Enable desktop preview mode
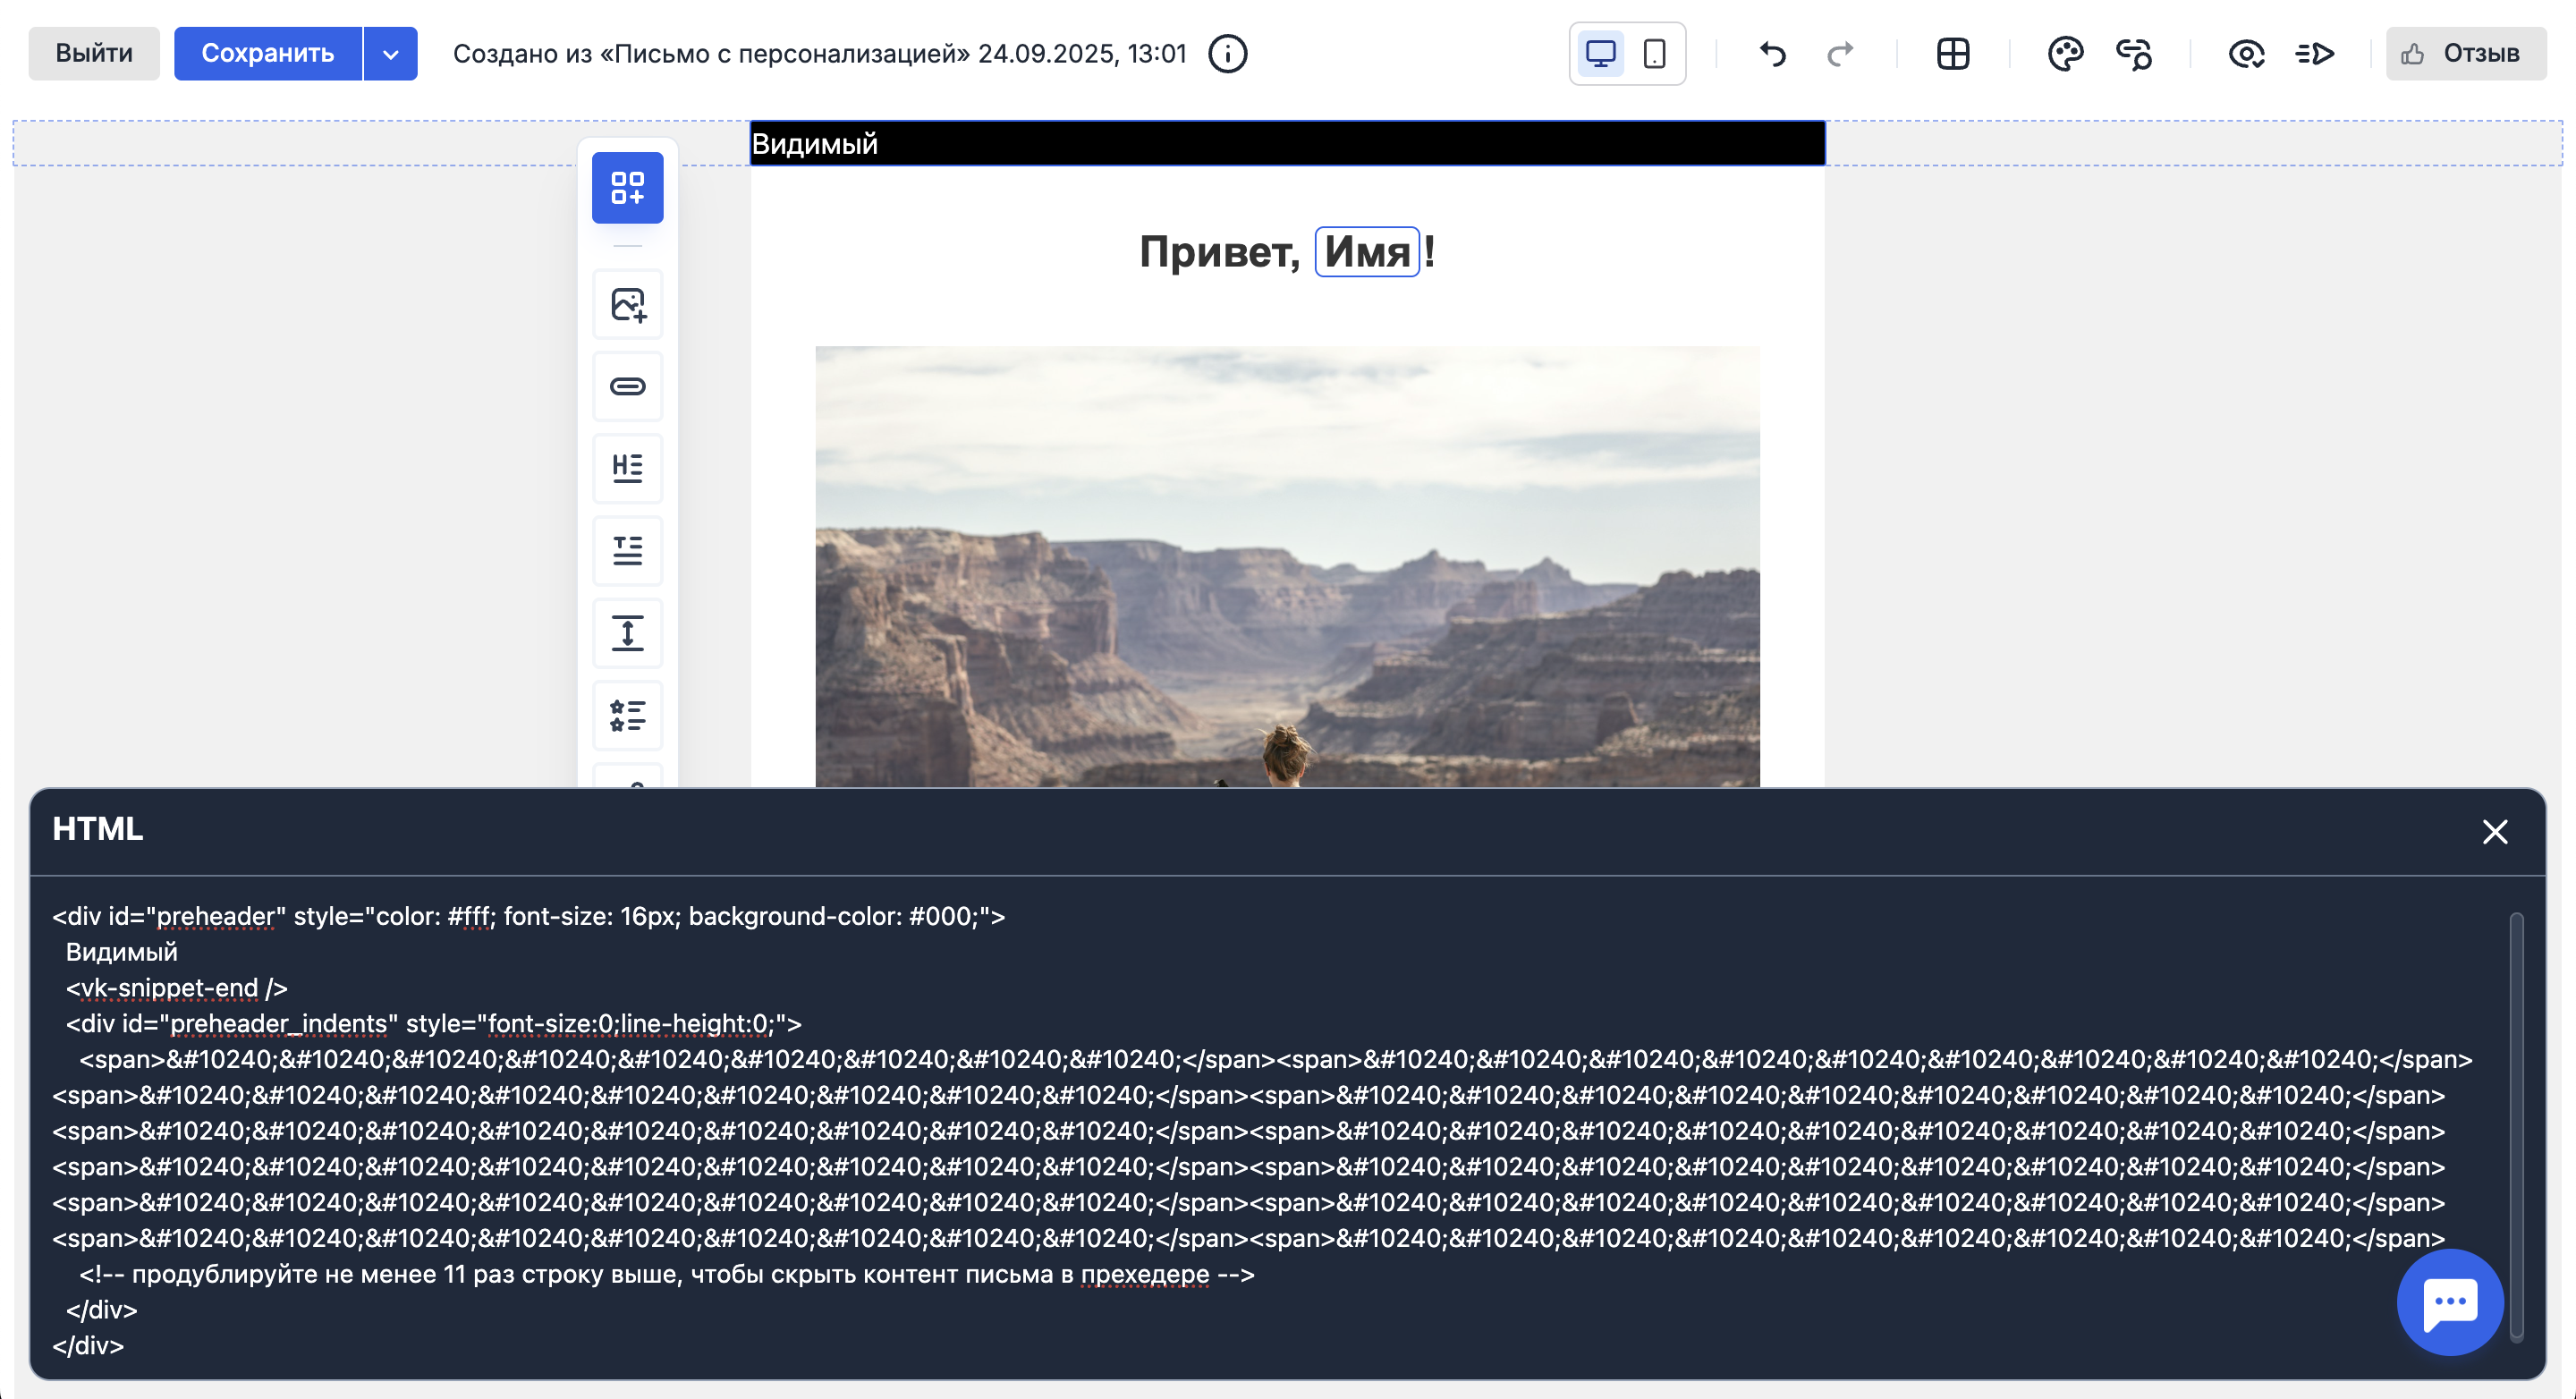Image resolution: width=2576 pixels, height=1399 pixels. click(1600, 53)
